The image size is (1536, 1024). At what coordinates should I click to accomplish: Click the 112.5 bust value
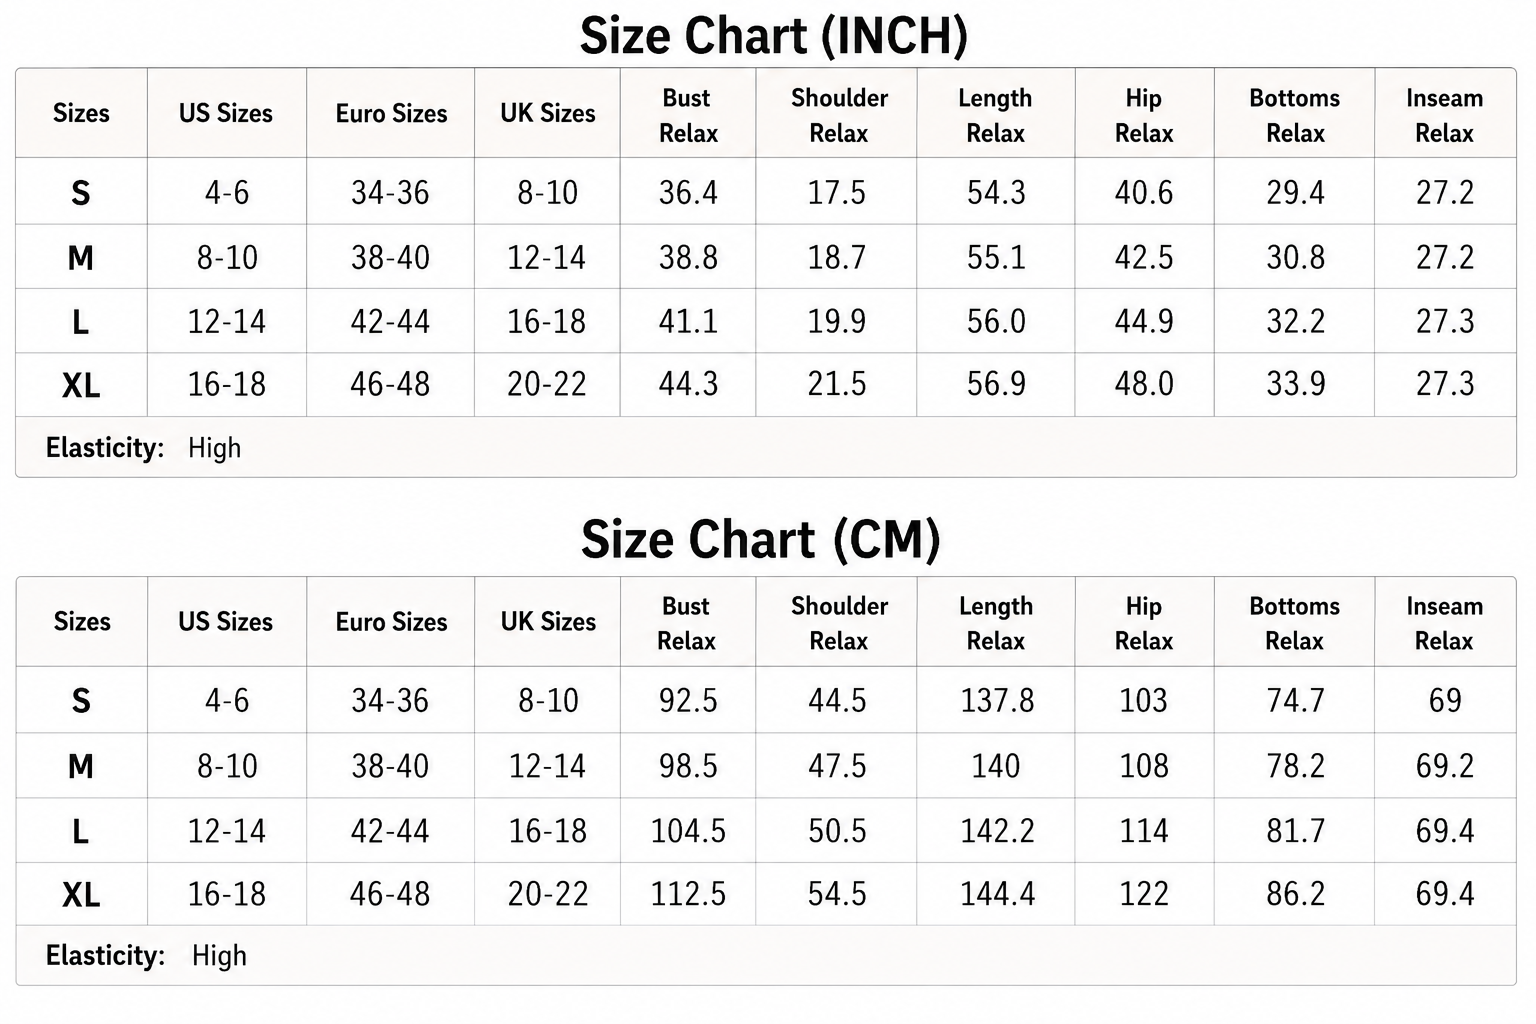point(688,894)
